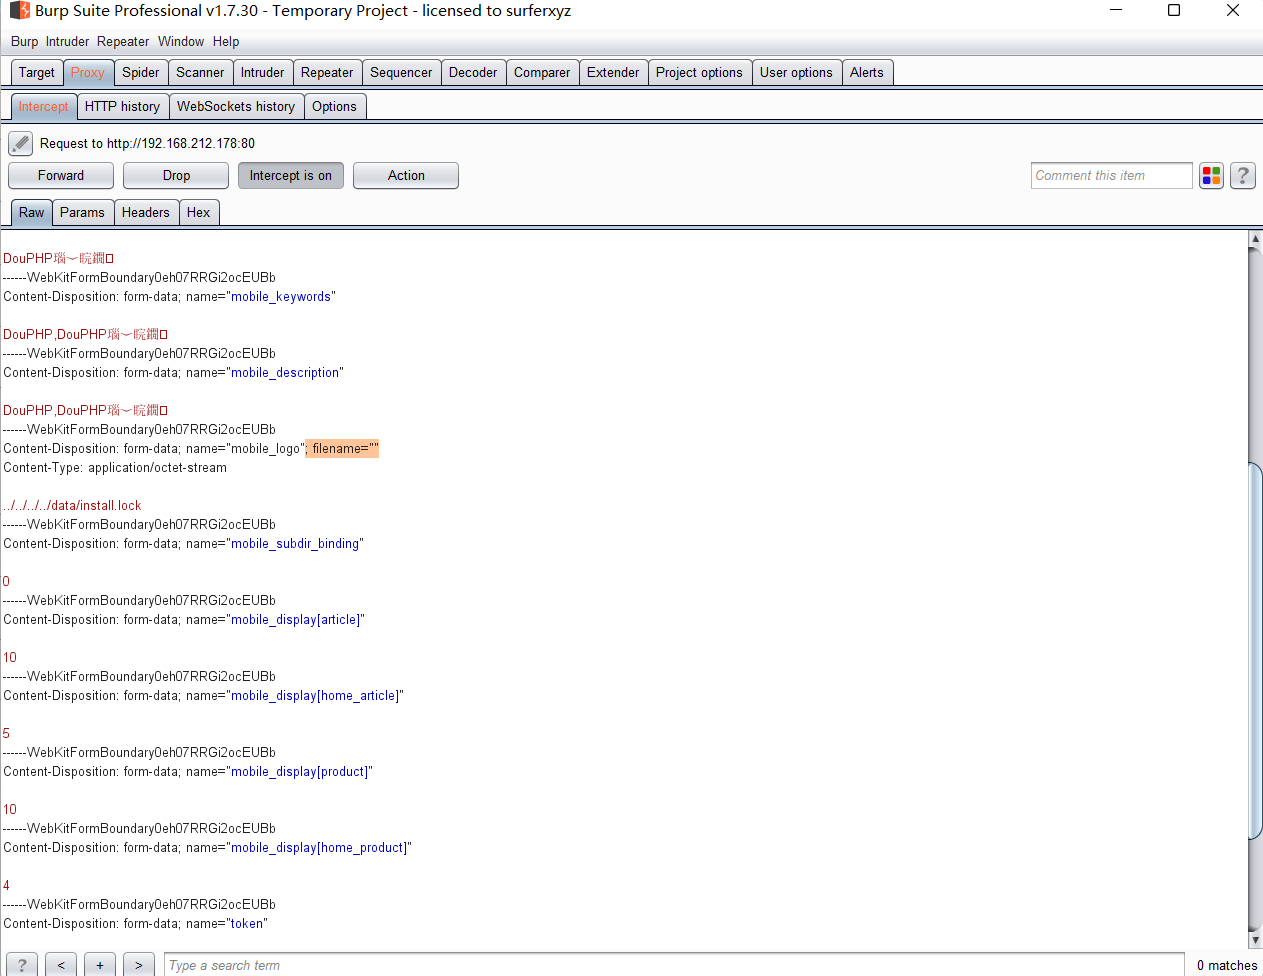Click the search help icon at bottom left
This screenshot has width=1263, height=976.
click(21, 964)
